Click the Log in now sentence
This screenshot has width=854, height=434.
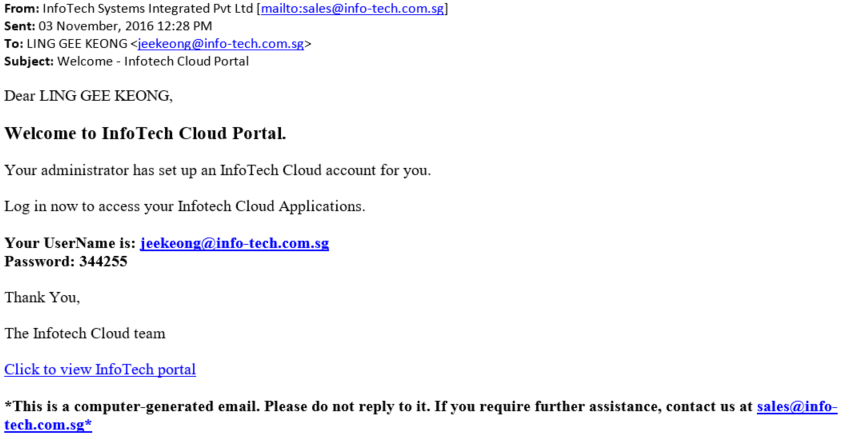185,207
